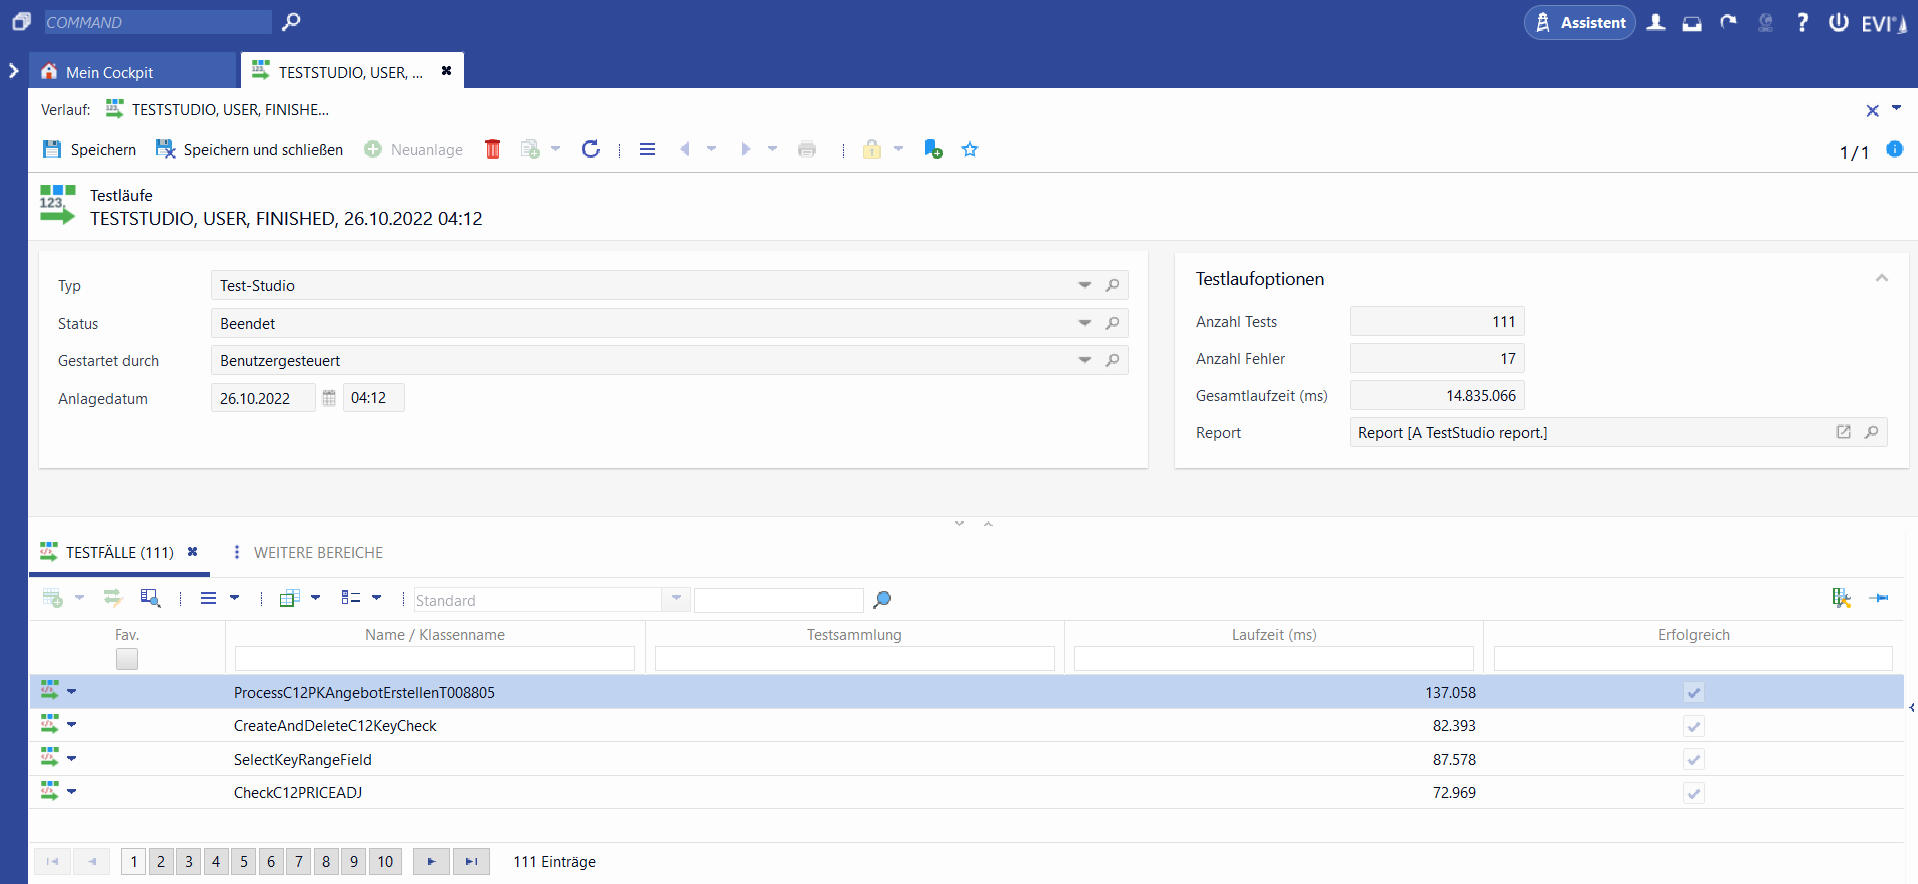Click the Name / Klassenname filter field

[434, 658]
